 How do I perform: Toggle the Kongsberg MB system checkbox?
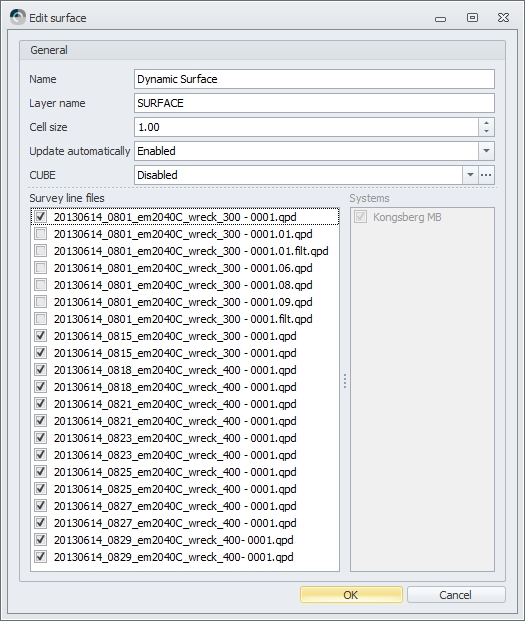click(360, 217)
